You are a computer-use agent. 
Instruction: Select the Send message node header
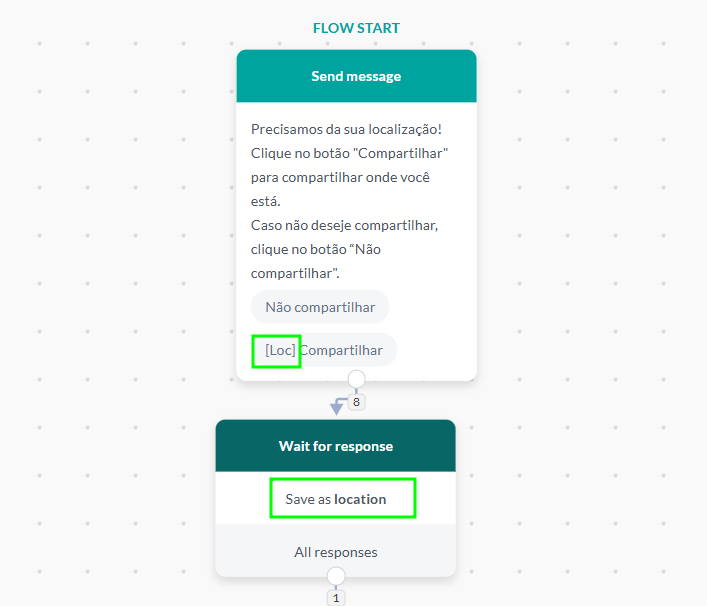(356, 76)
